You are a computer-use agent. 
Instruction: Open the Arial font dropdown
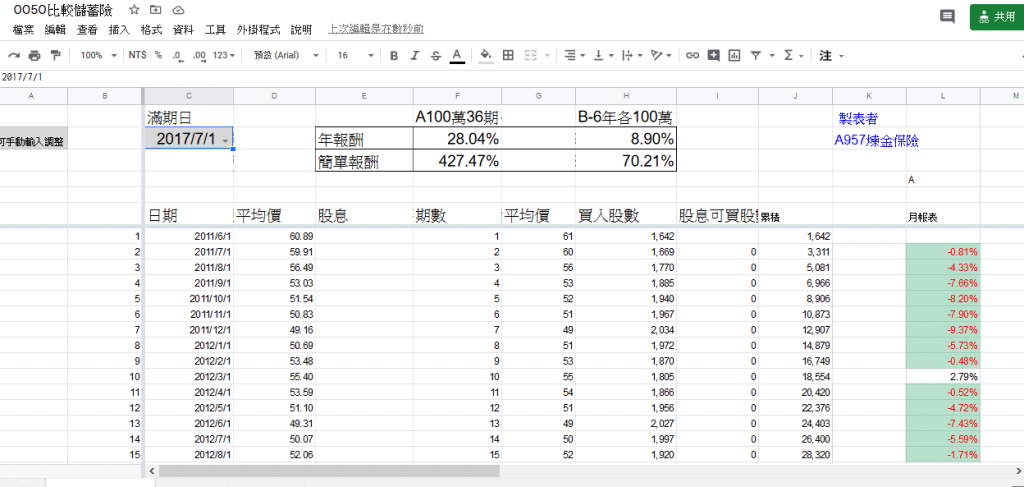[x=286, y=55]
